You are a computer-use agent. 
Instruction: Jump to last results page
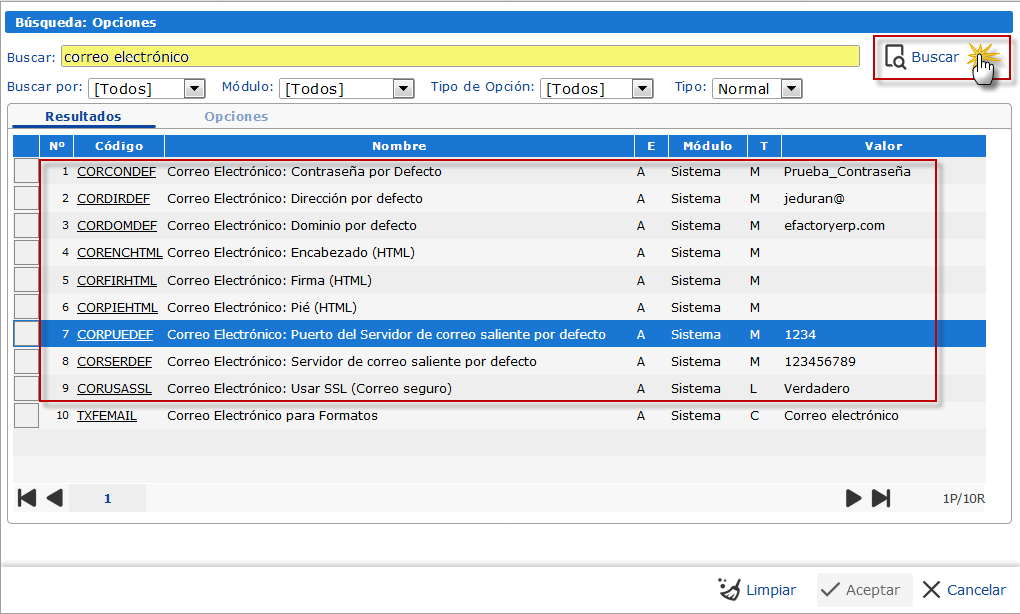(x=881, y=498)
